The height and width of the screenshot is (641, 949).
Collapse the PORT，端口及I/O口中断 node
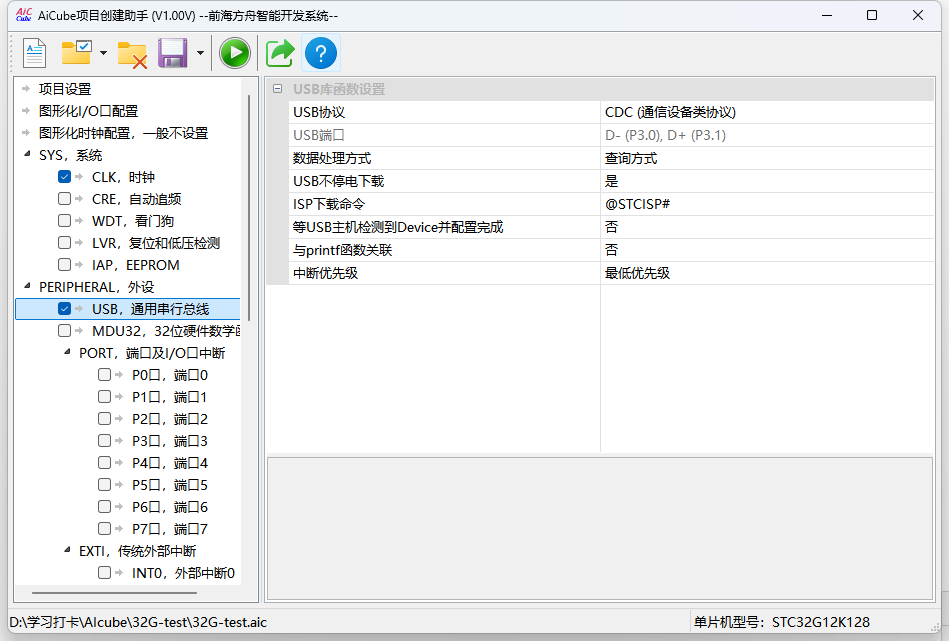(x=67, y=352)
